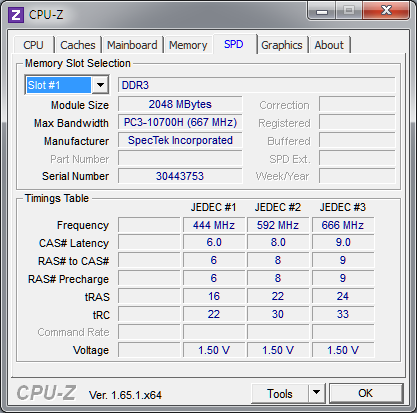
Task: Click the Tools button
Action: tap(280, 393)
